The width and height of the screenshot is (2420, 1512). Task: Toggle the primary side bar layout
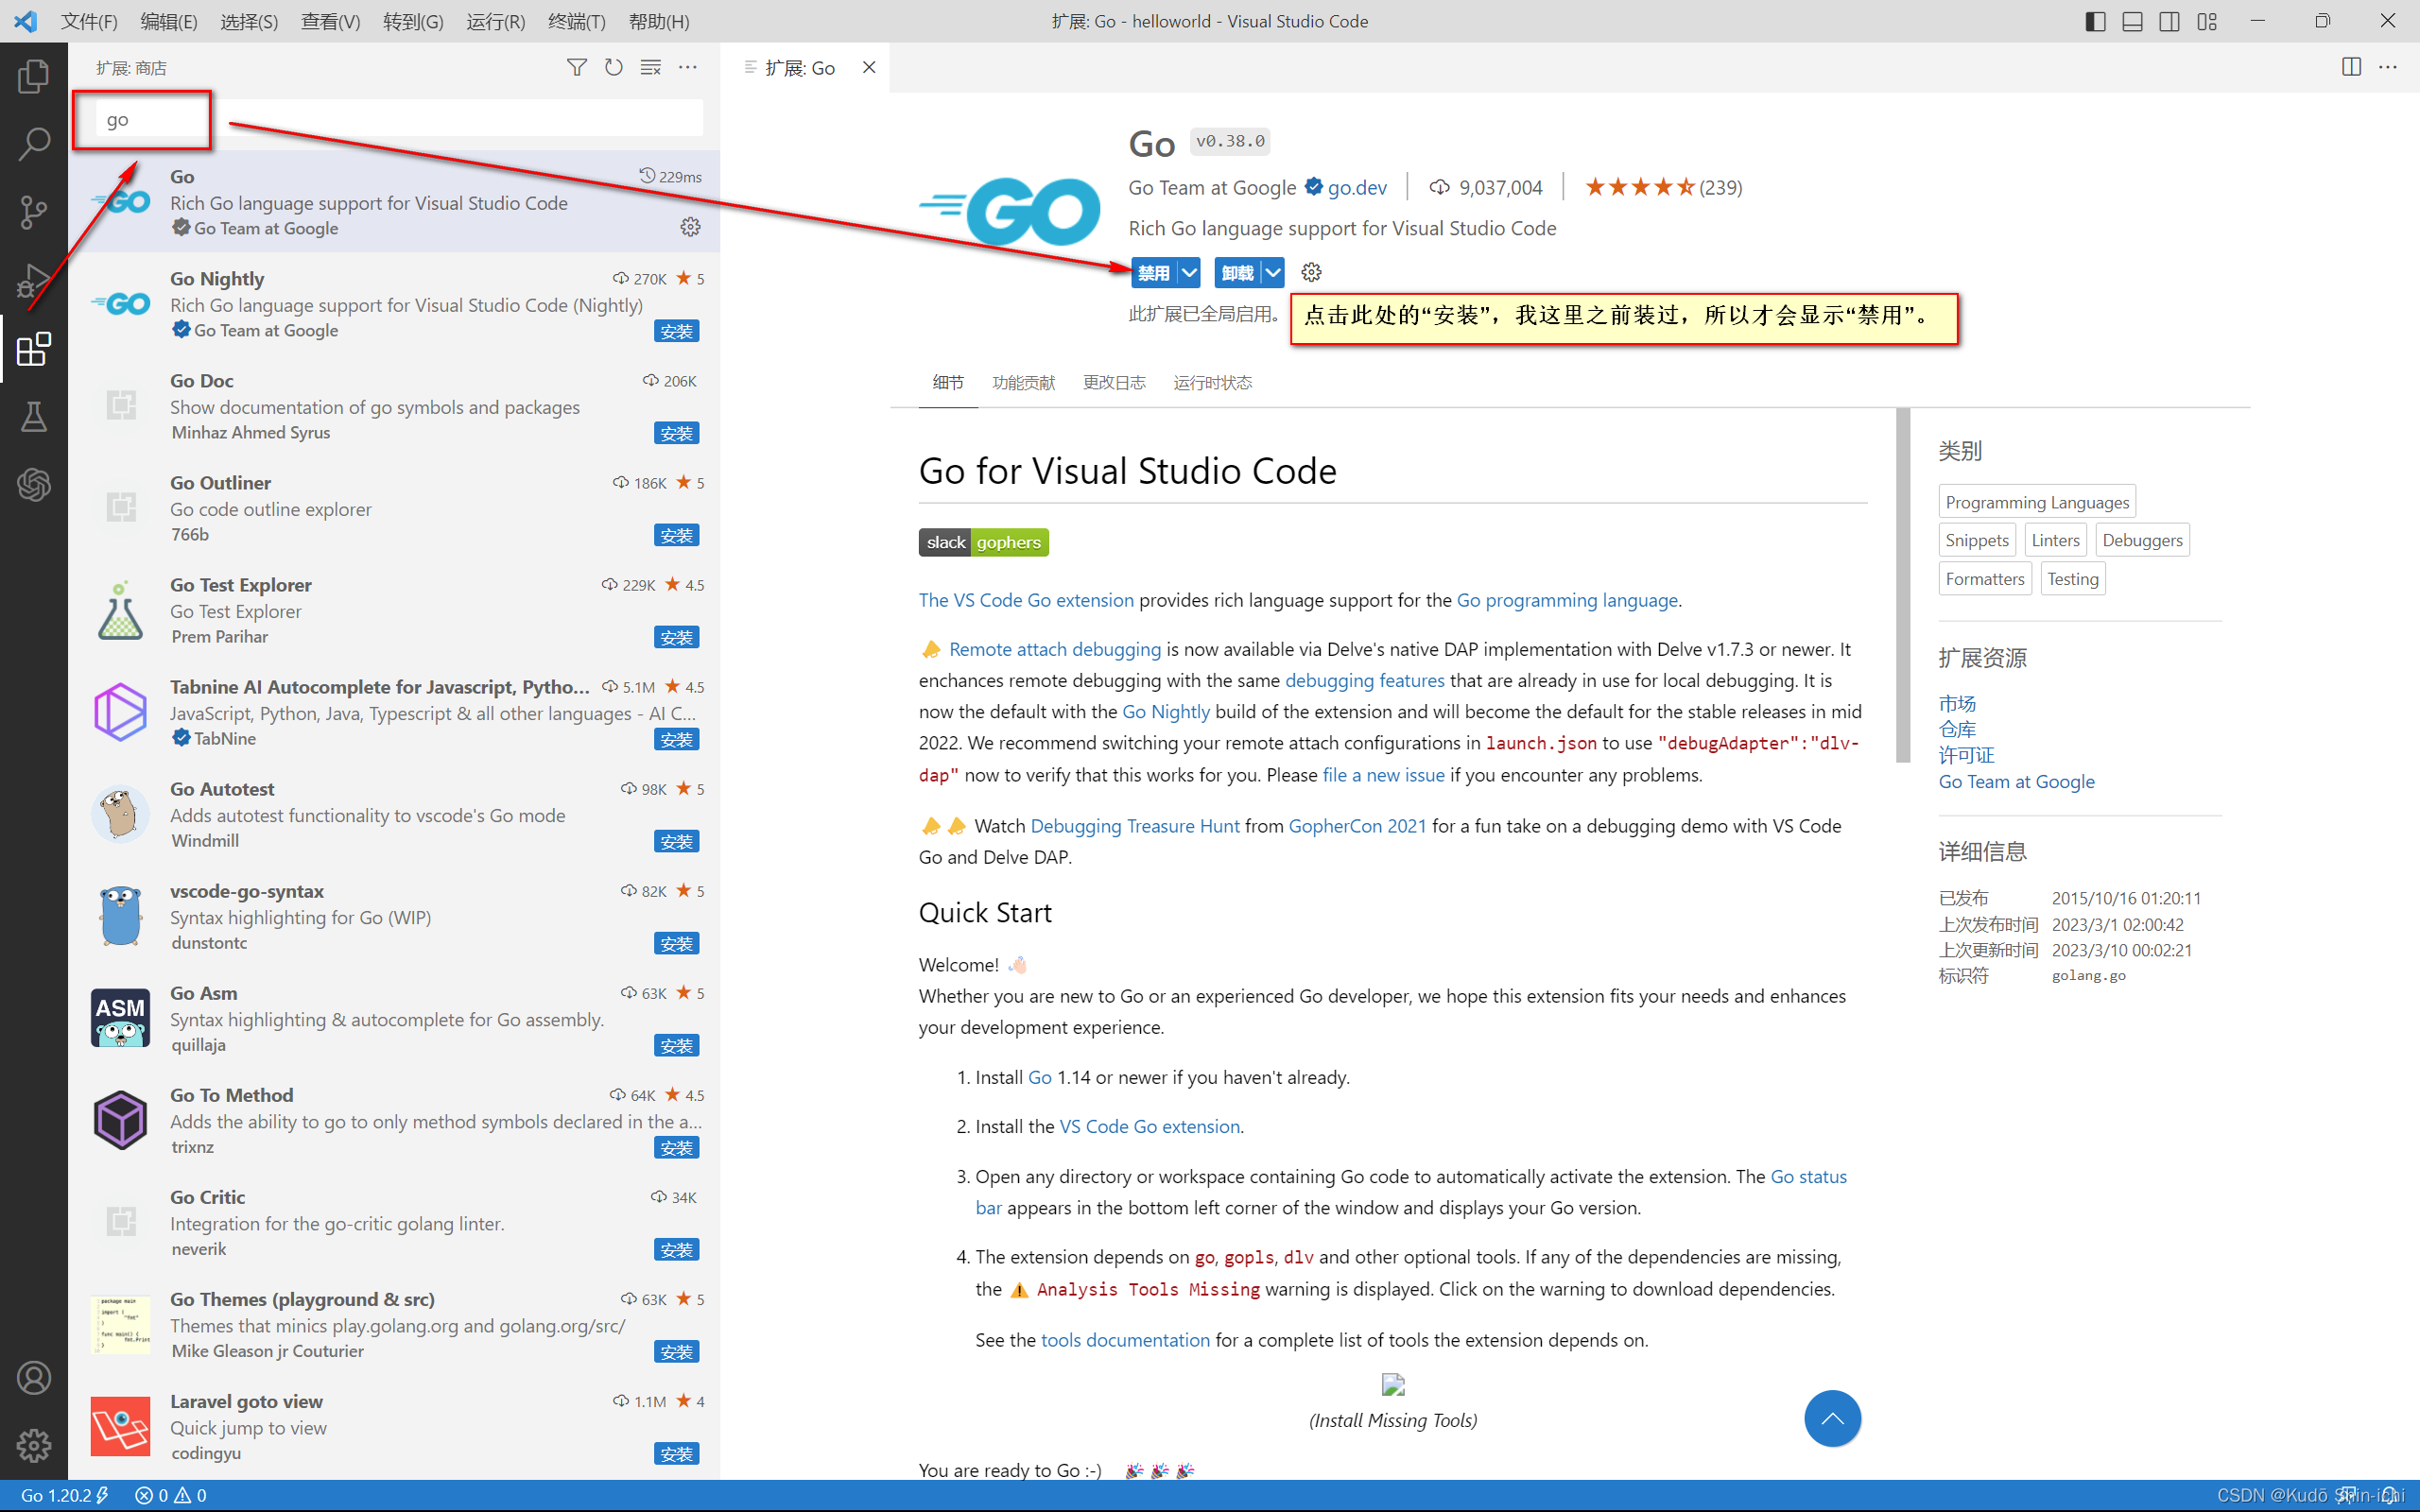click(2095, 21)
